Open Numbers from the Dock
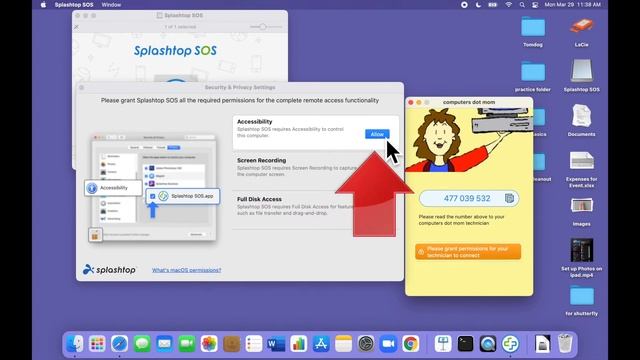The image size is (640, 360). tap(299, 344)
